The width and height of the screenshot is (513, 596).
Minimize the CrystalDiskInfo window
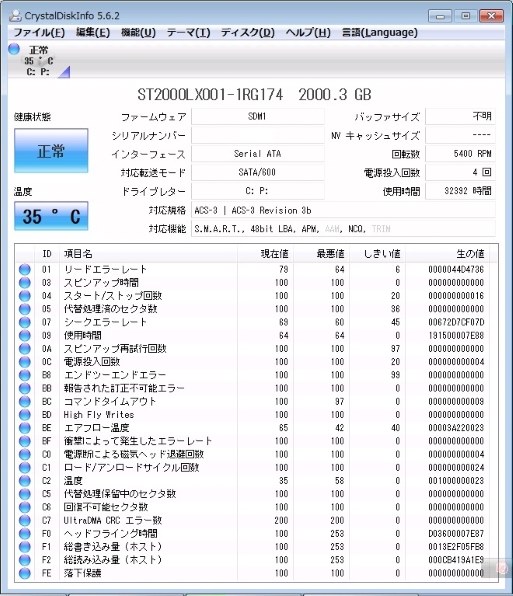click(440, 16)
